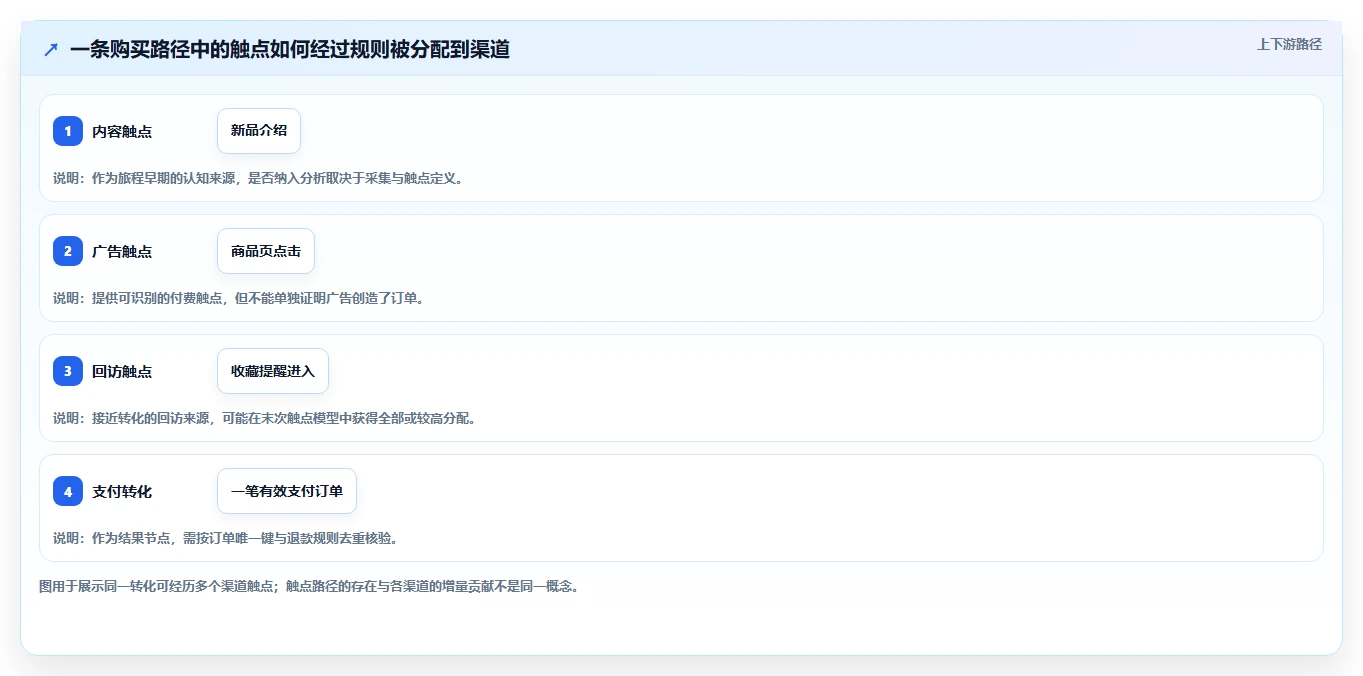Click the 新品介绍 chip
Viewport: 1363px width, 676px height.
(x=259, y=131)
